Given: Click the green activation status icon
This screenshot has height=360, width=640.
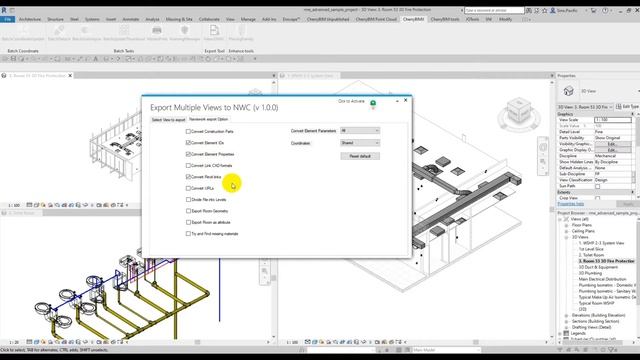Looking at the screenshot, I should pos(373,103).
